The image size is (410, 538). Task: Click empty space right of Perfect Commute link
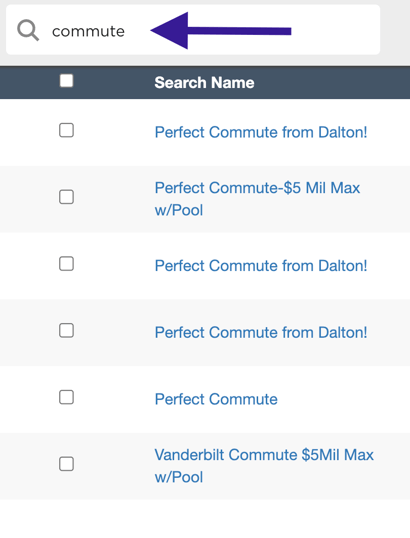click(343, 399)
